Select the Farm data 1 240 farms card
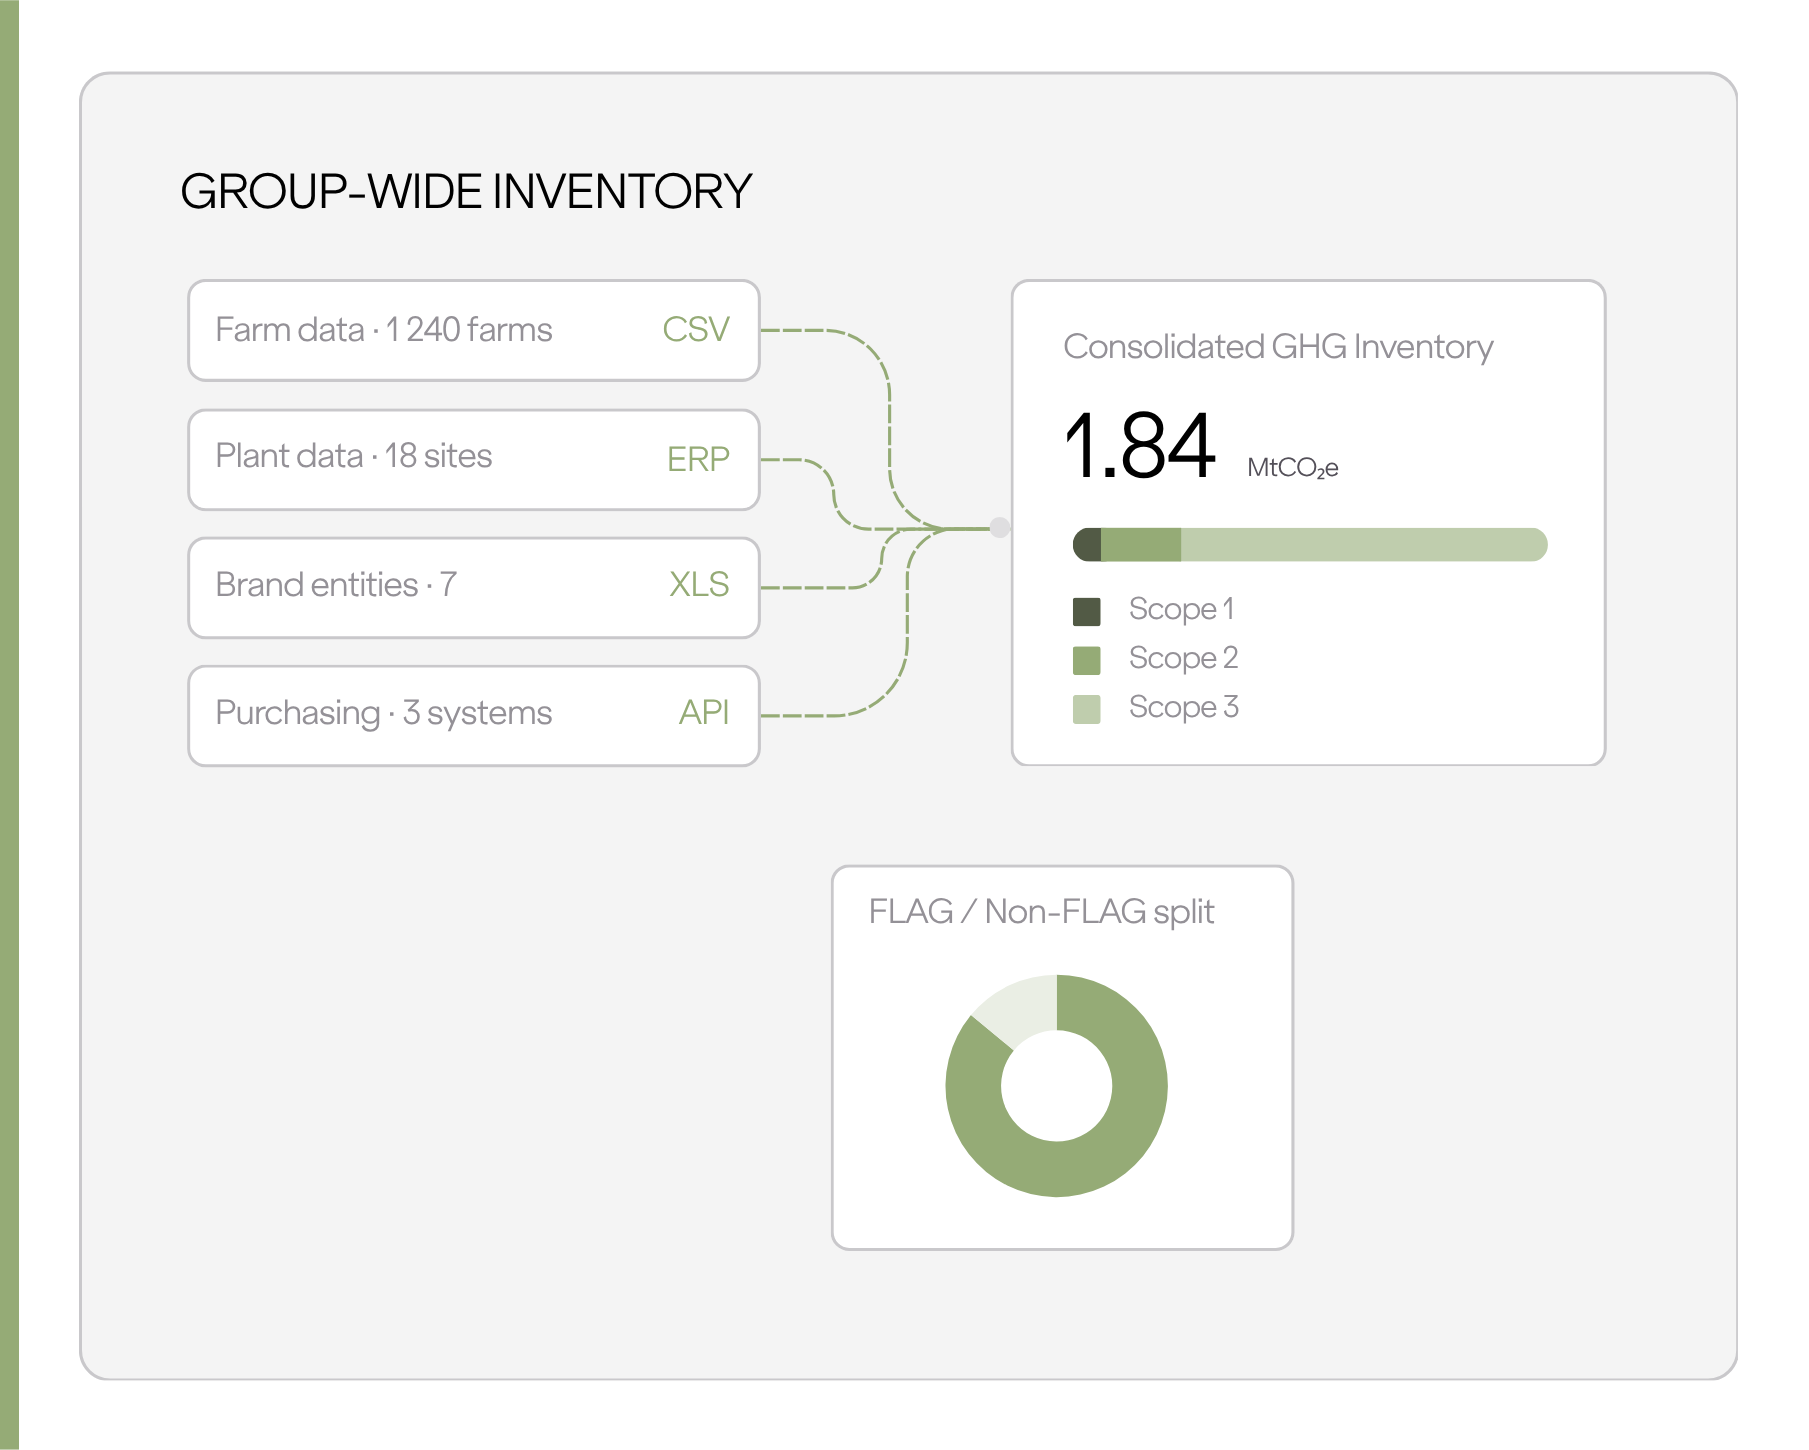The width and height of the screenshot is (1809, 1450). (x=474, y=330)
